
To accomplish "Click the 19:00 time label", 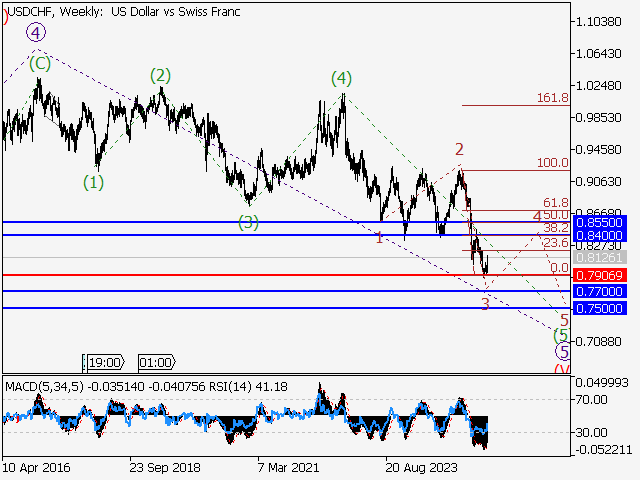I will [103, 363].
